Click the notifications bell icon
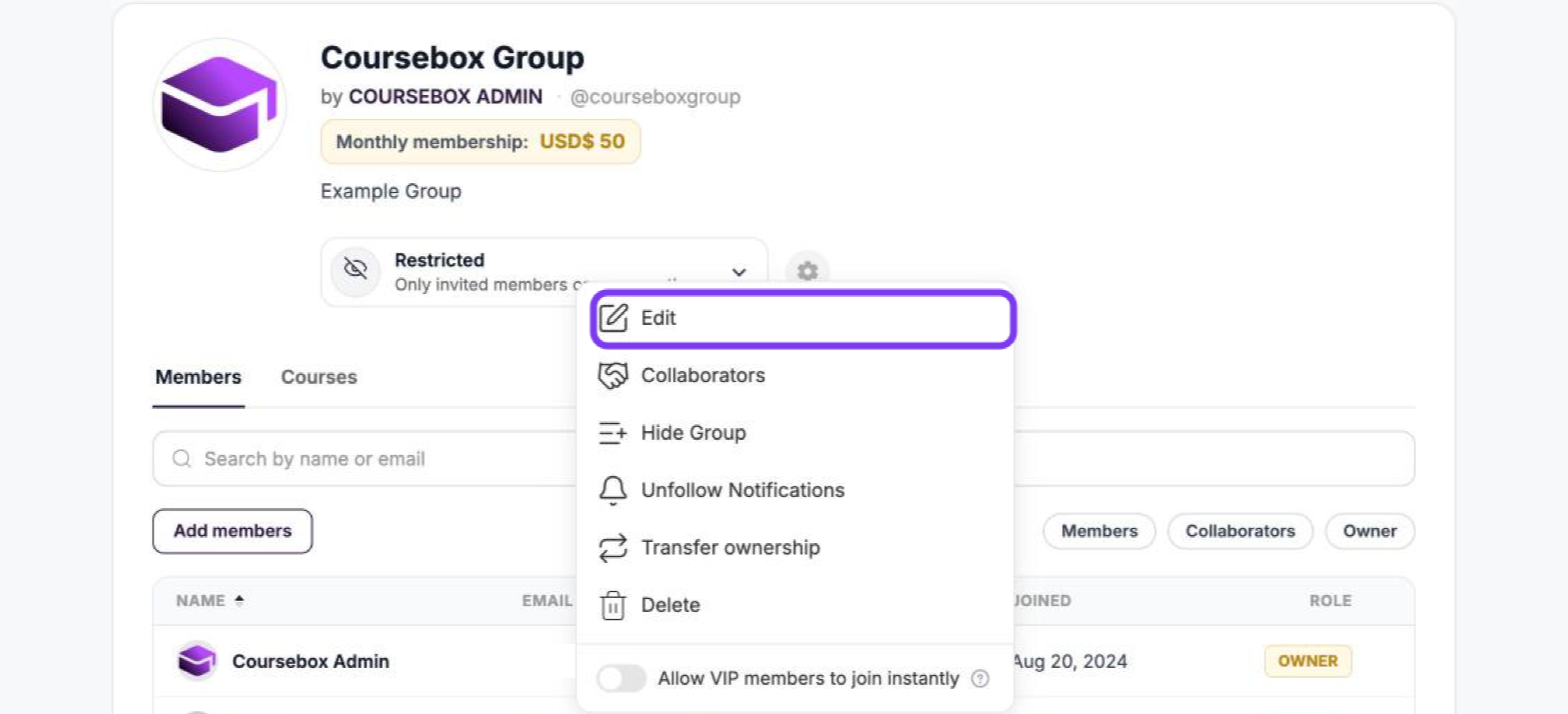1568x714 pixels. click(613, 490)
